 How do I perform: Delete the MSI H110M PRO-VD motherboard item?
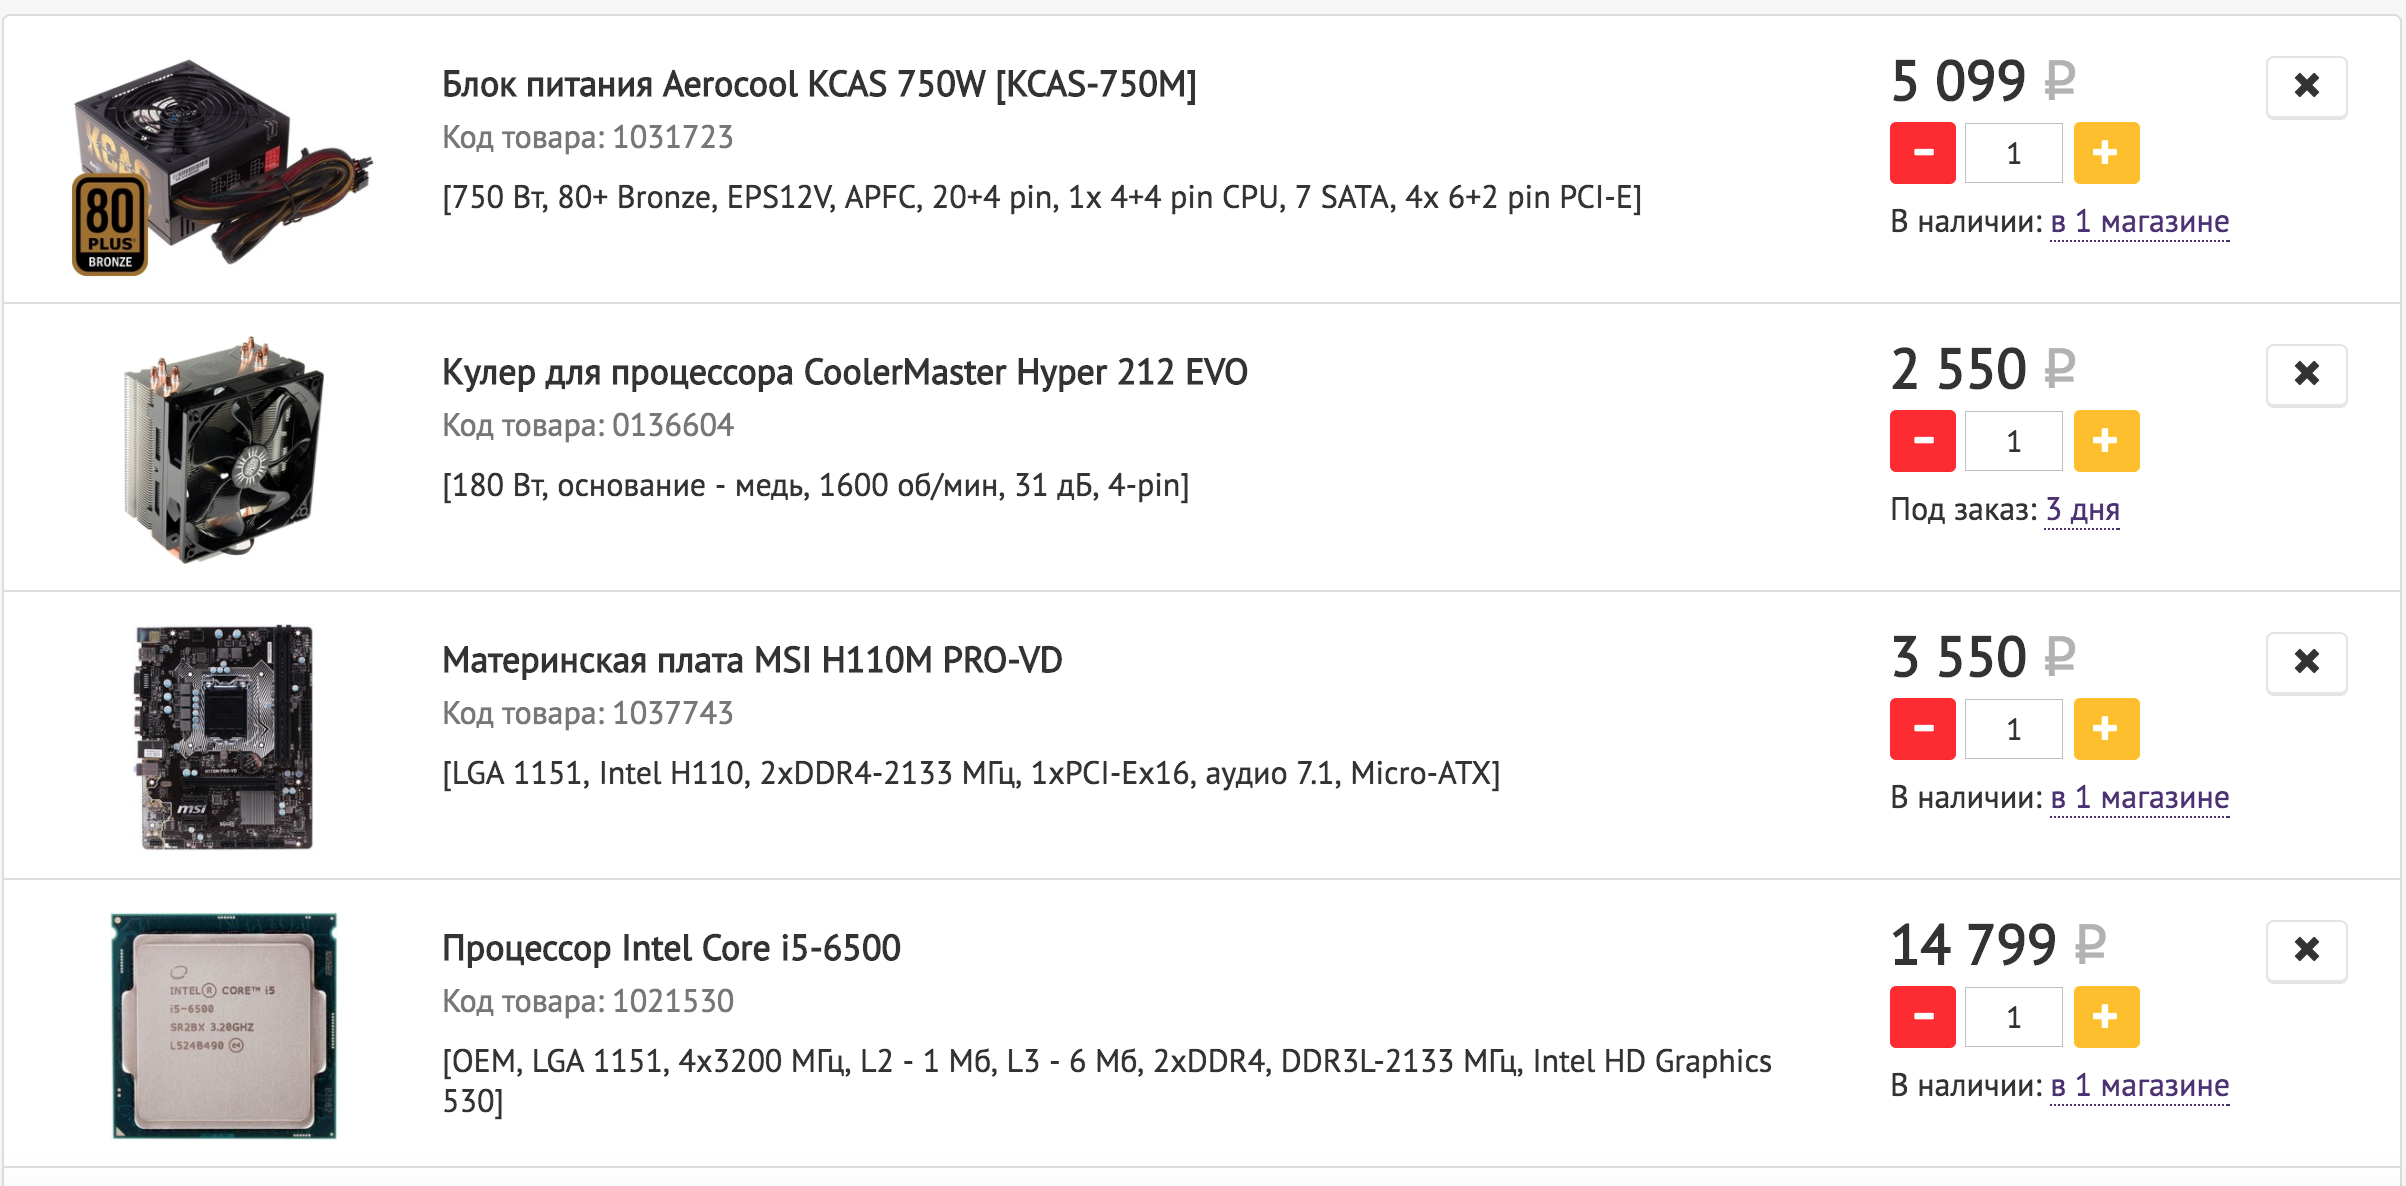pos(2306,662)
